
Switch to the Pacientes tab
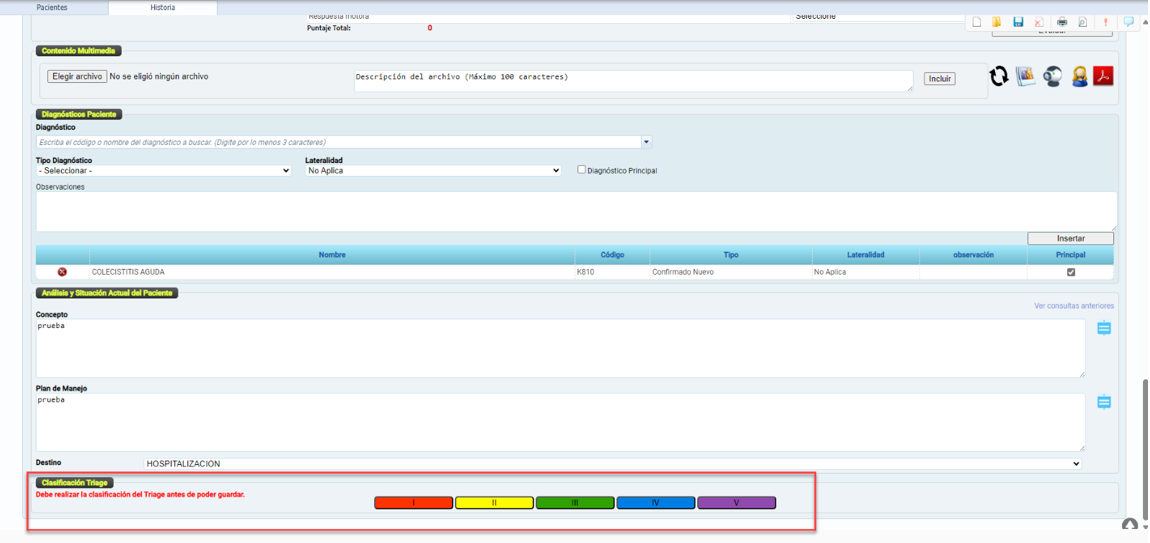tap(52, 7)
